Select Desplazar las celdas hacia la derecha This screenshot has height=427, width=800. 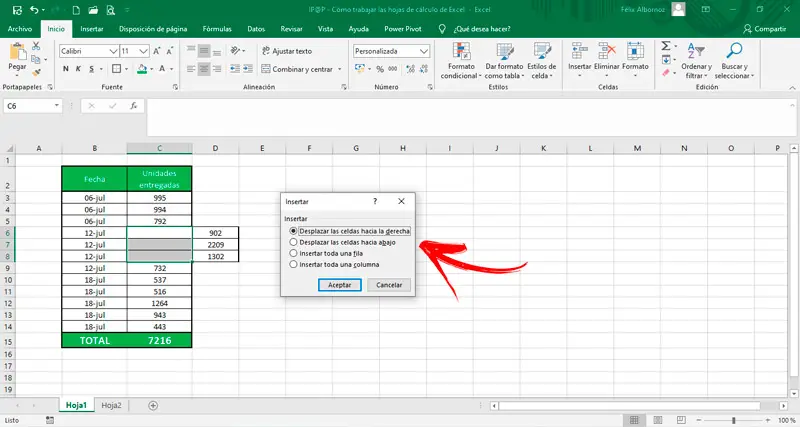[293, 231]
